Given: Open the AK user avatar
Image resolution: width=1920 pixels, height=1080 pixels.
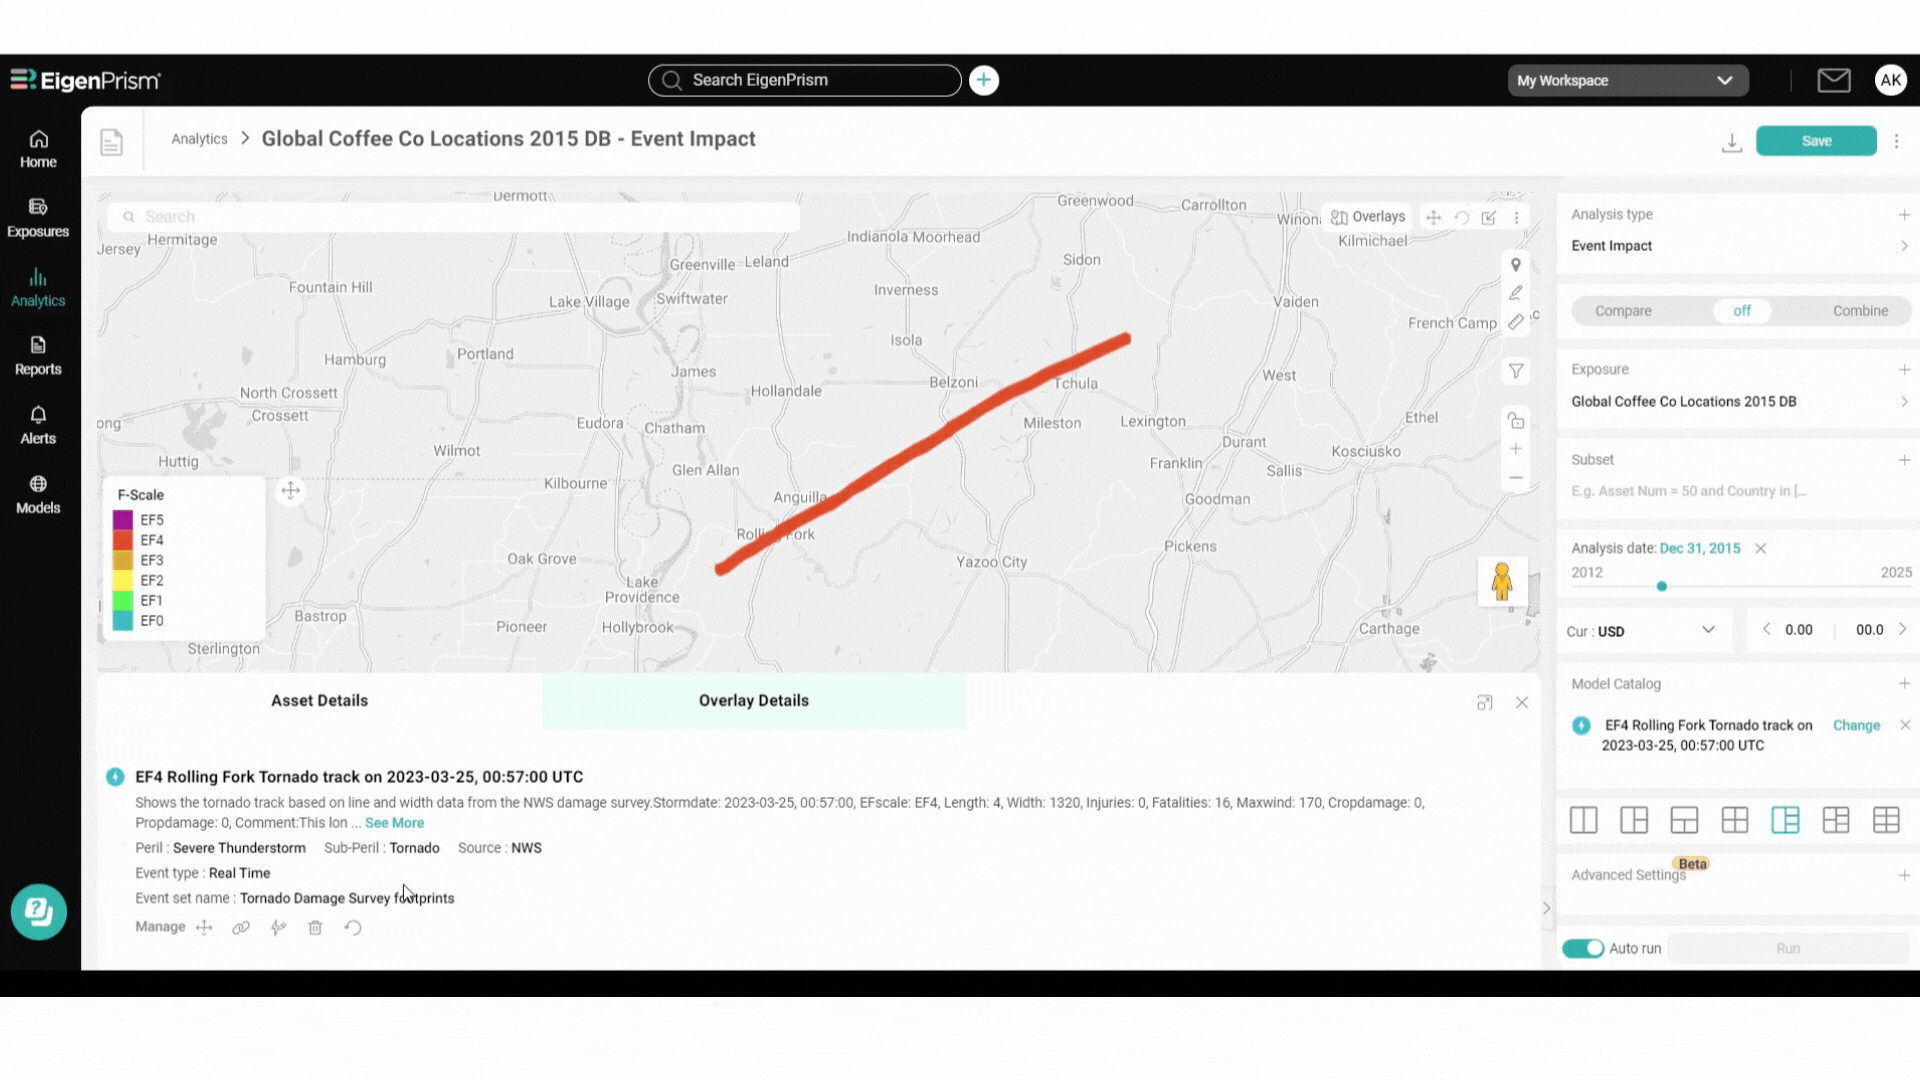Looking at the screenshot, I should pos(1890,80).
